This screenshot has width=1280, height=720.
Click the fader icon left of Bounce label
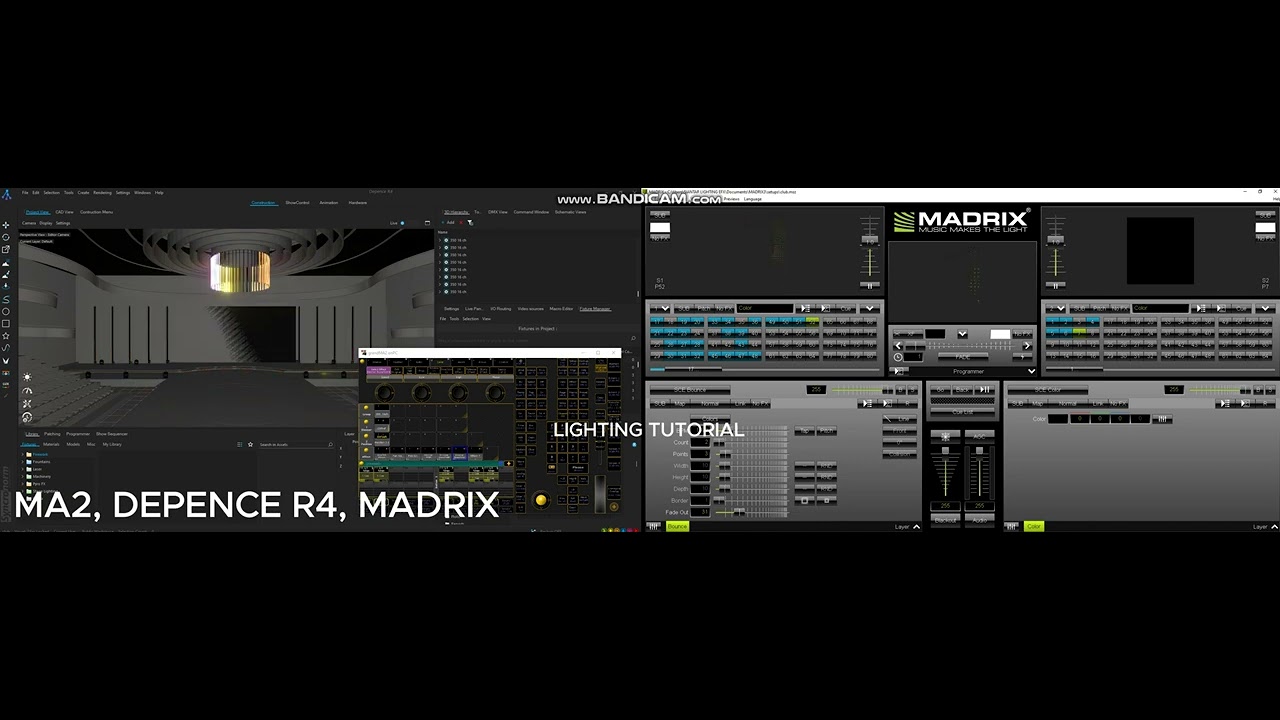tap(653, 526)
